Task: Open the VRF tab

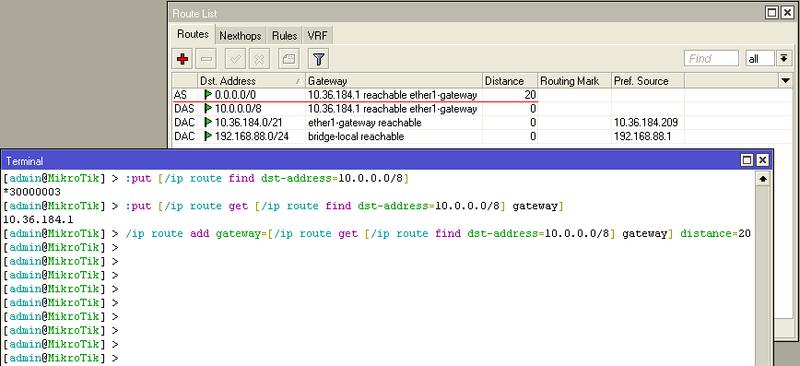Action: (317, 36)
